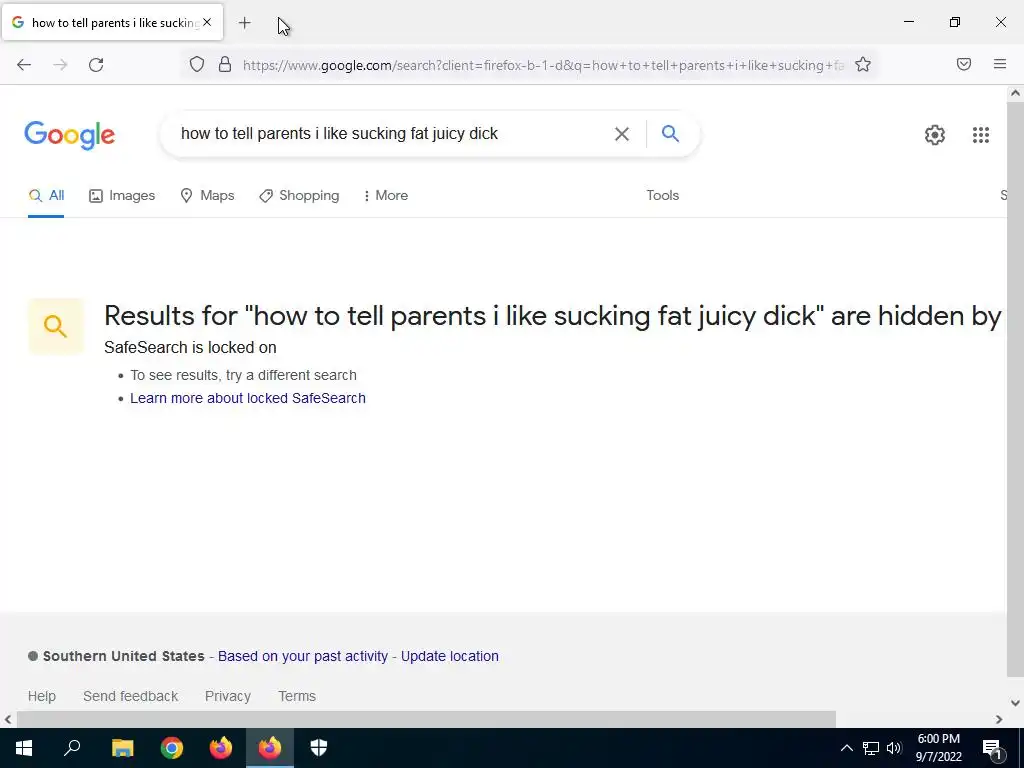The height and width of the screenshot is (768, 1024).
Task: Select the All results tab
Action: pyautogui.click(x=46, y=195)
